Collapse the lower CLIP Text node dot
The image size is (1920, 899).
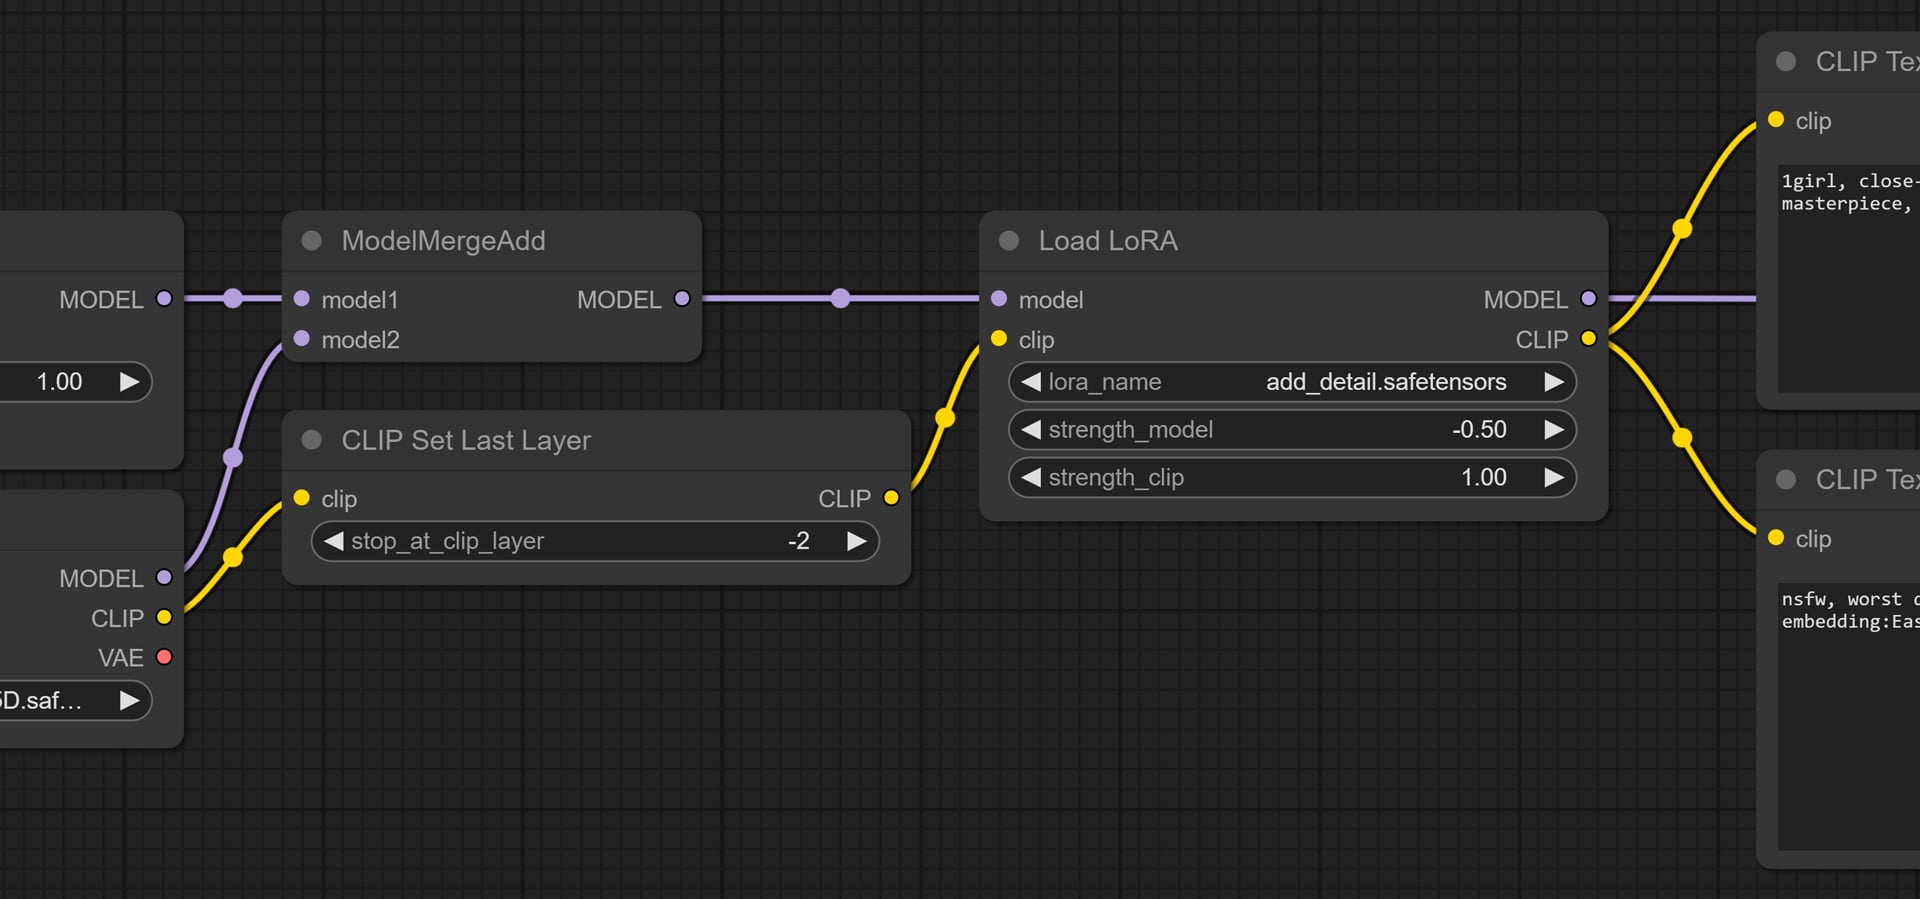pos(1785,480)
